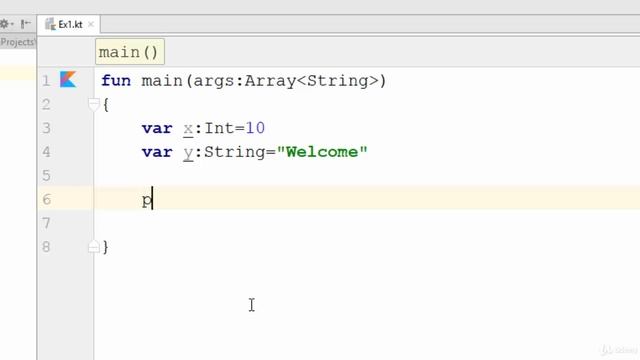This screenshot has height=360, width=640.
Task: Click the underlined variable x on line 3
Action: click(x=188, y=129)
